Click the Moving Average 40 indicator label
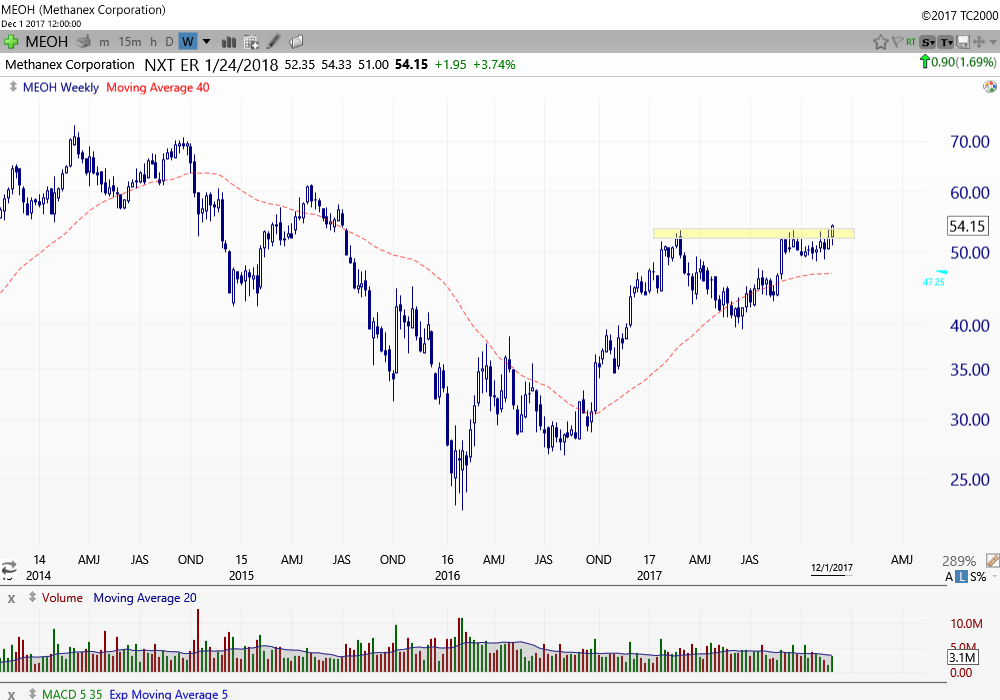The height and width of the screenshot is (700, 1000). [x=158, y=87]
